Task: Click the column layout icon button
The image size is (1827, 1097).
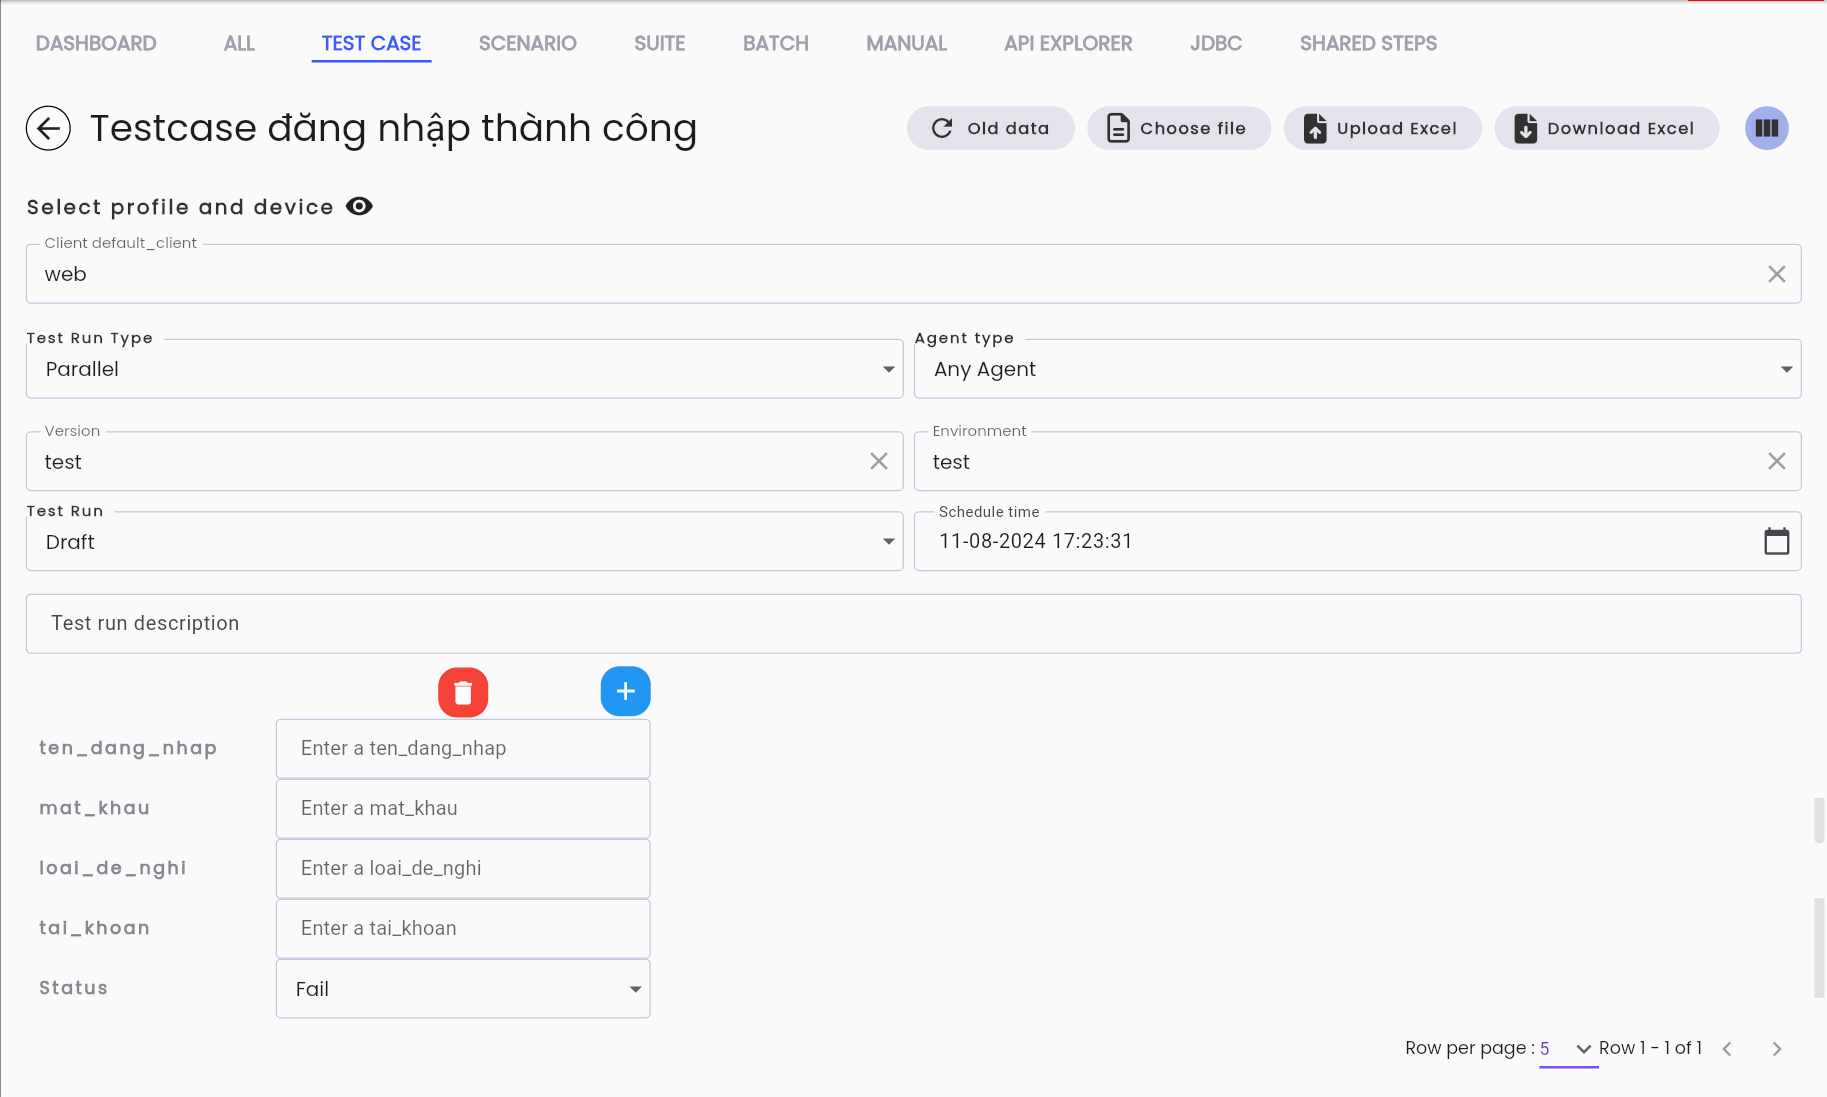Action: pyautogui.click(x=1767, y=128)
